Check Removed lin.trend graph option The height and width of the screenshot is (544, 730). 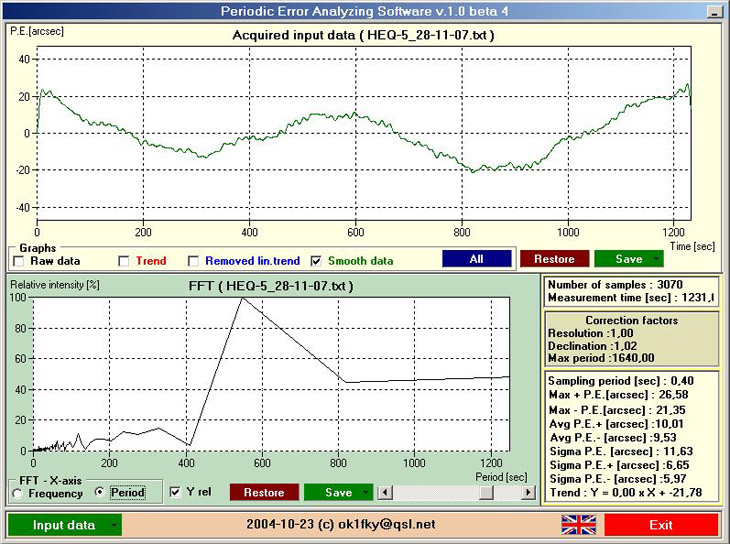(x=193, y=261)
